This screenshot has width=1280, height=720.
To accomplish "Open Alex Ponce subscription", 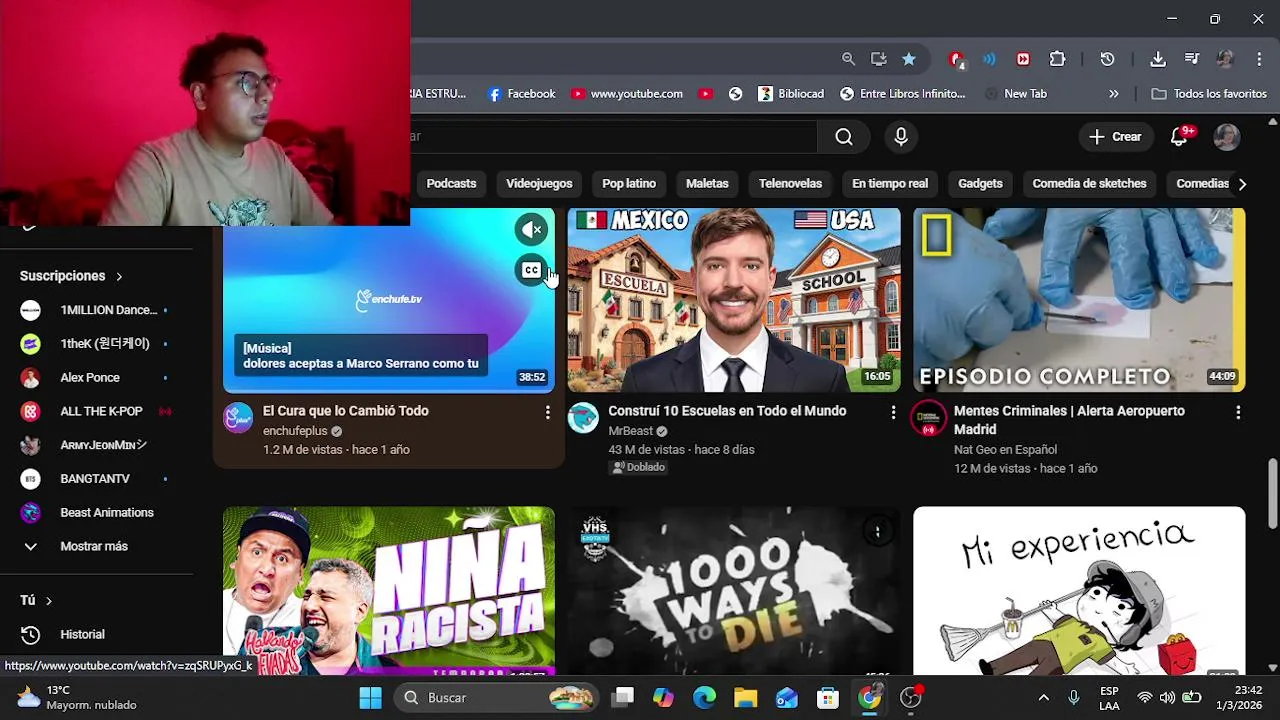I will 96,378.
